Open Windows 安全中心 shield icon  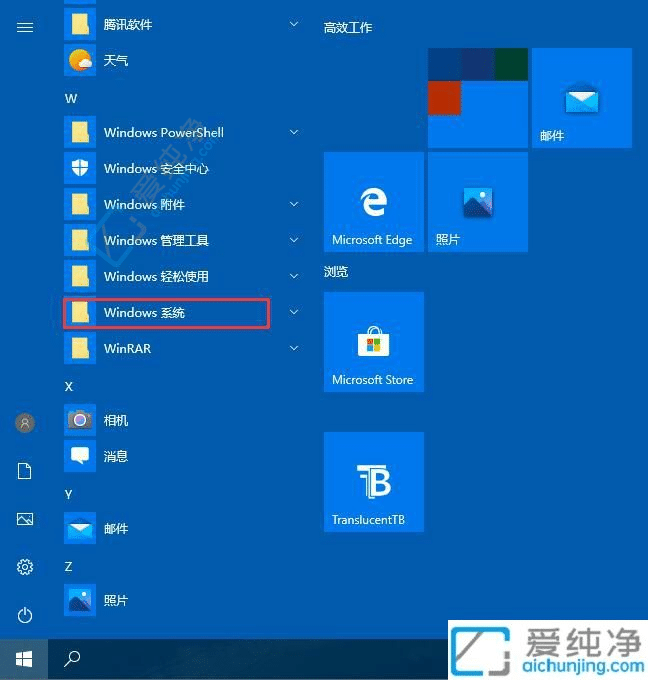80,168
